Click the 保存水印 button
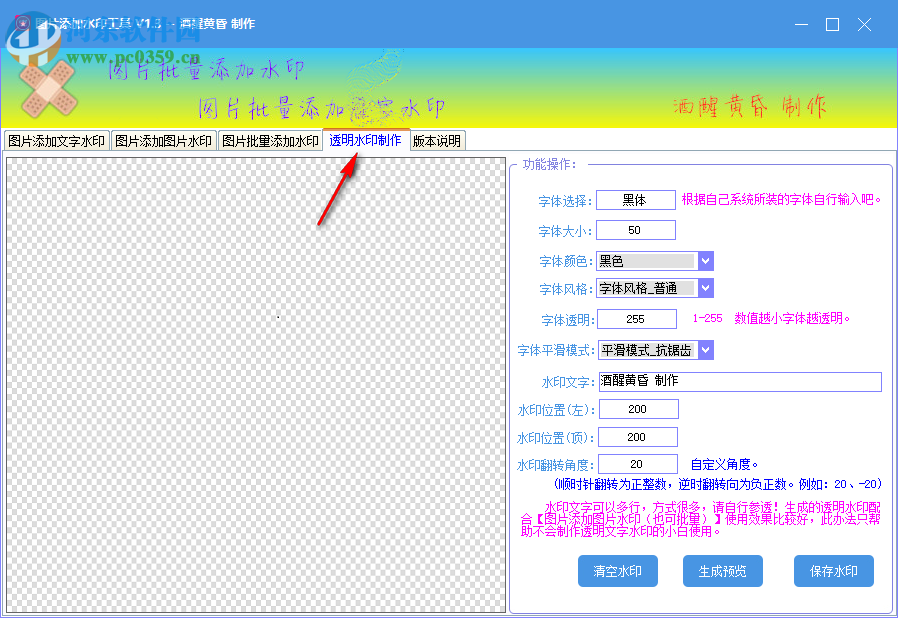The width and height of the screenshot is (898, 618). click(x=833, y=571)
